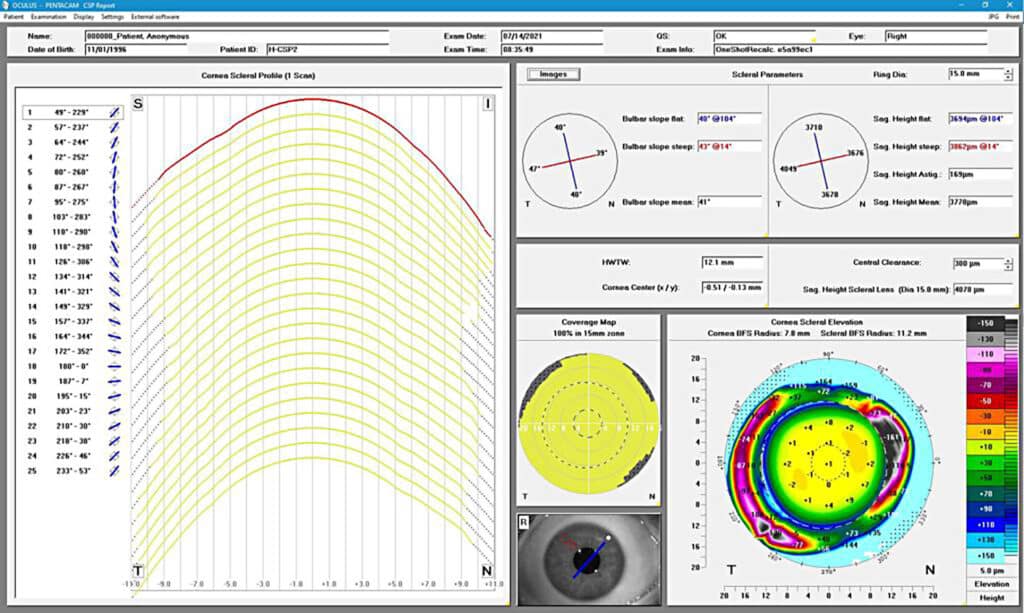
Task: Open the Examination menu
Action: click(x=48, y=16)
